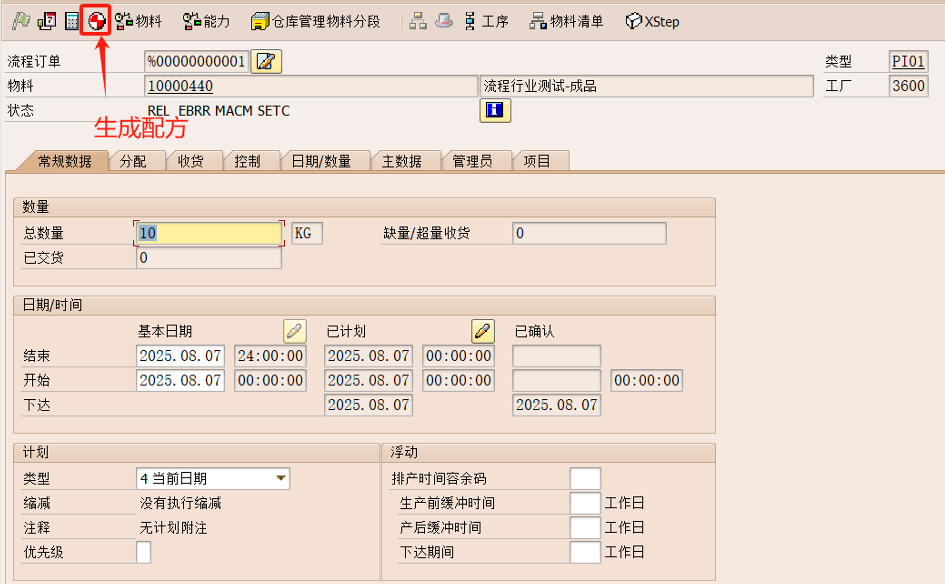Open 物料清单 material list

click(x=566, y=21)
